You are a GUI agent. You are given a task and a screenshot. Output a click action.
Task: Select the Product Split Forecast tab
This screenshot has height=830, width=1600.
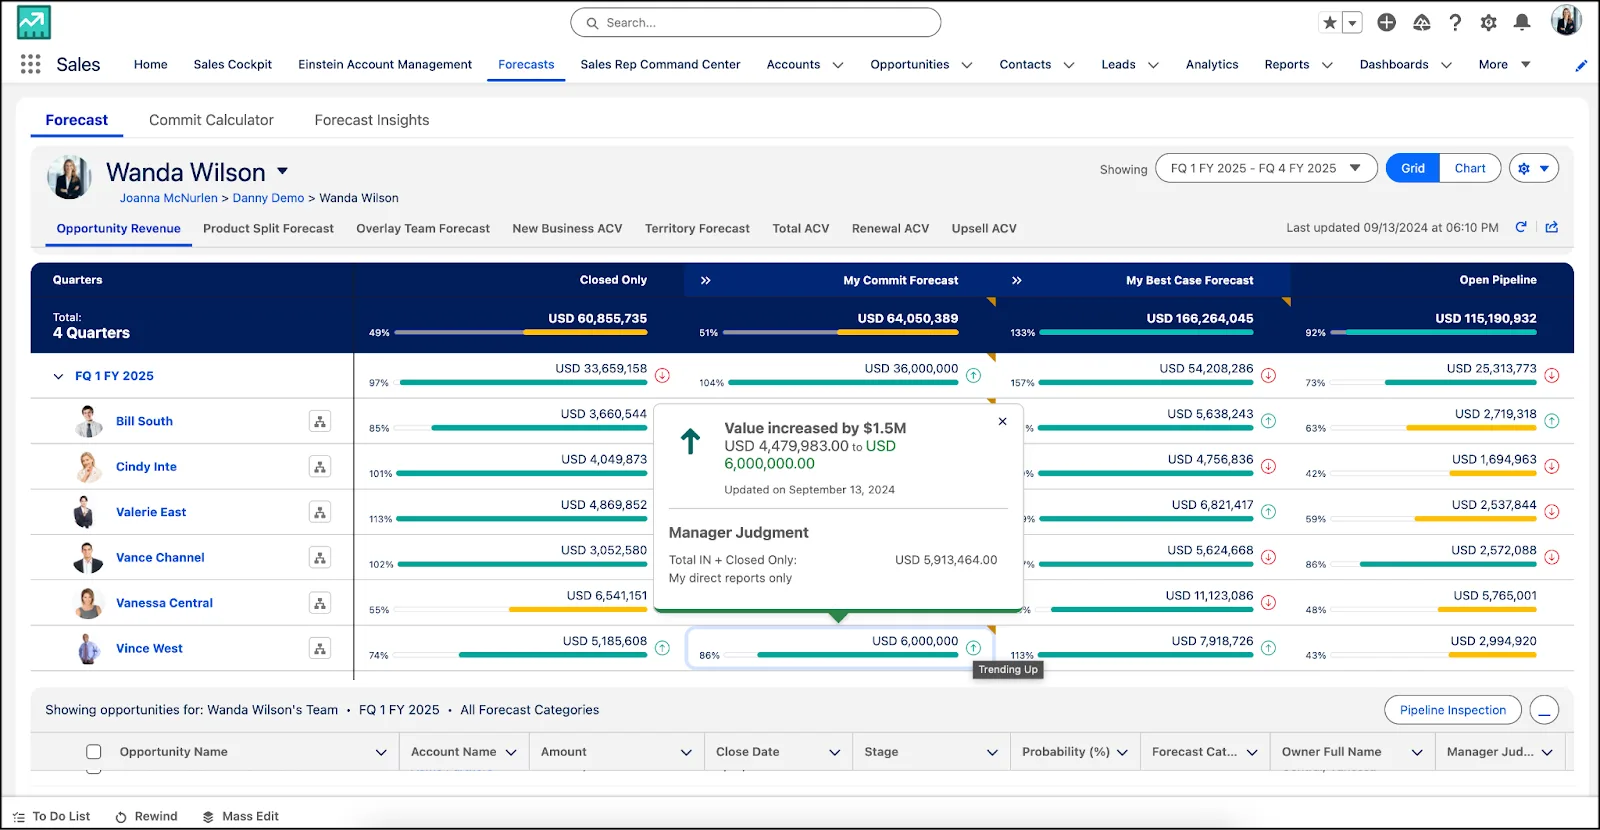click(x=268, y=228)
